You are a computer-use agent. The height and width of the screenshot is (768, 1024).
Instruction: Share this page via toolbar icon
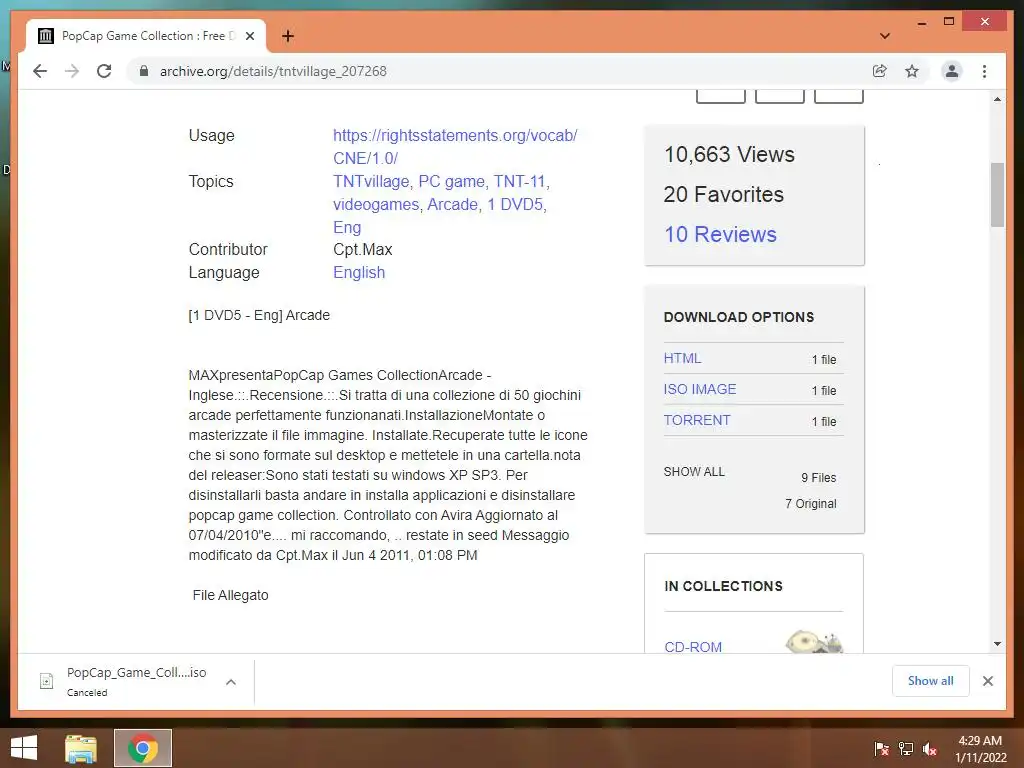point(880,71)
